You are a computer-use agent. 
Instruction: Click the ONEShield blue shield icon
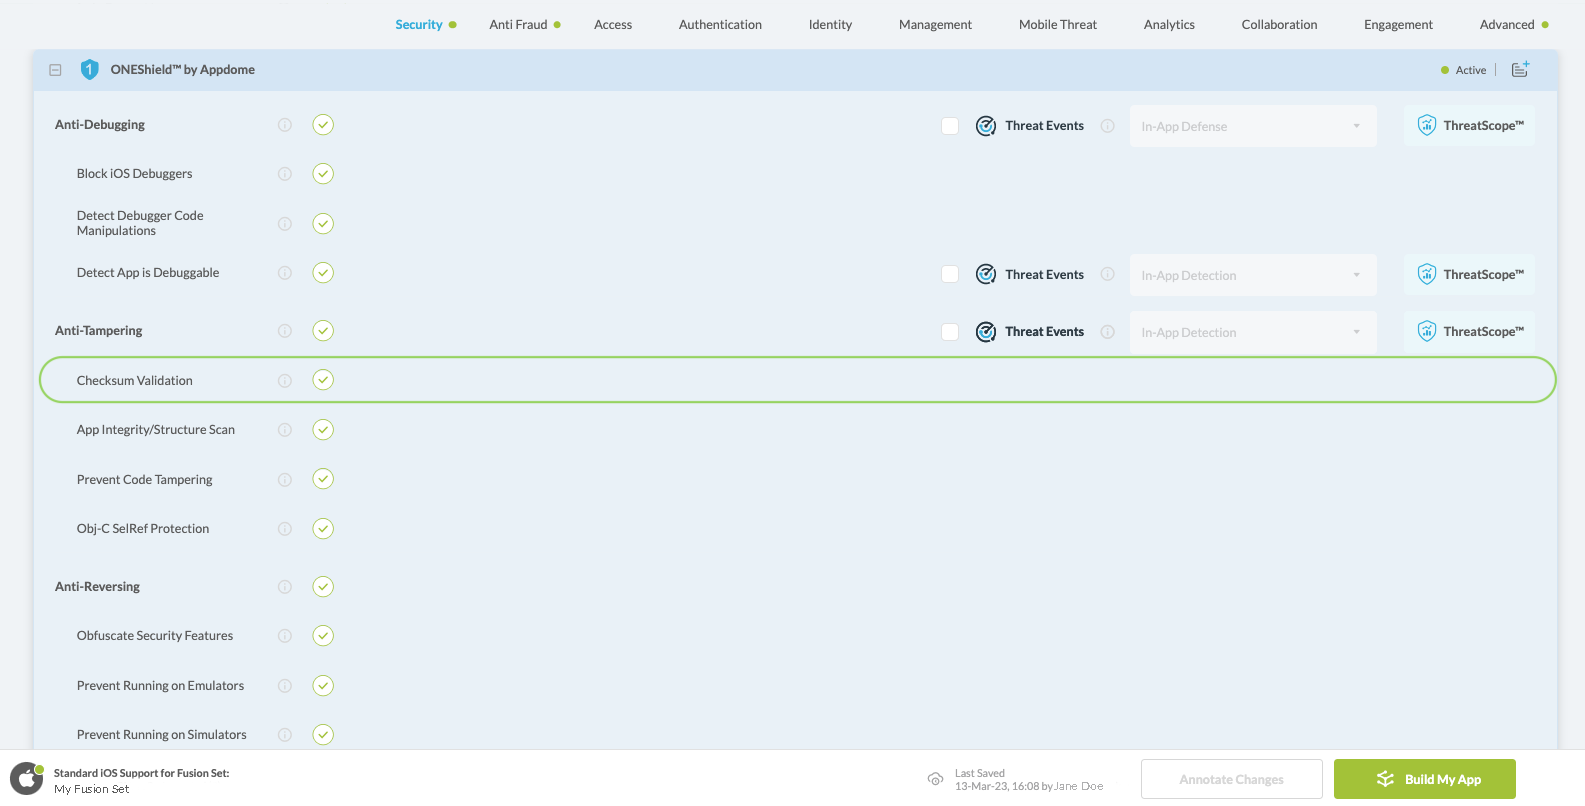(89, 69)
